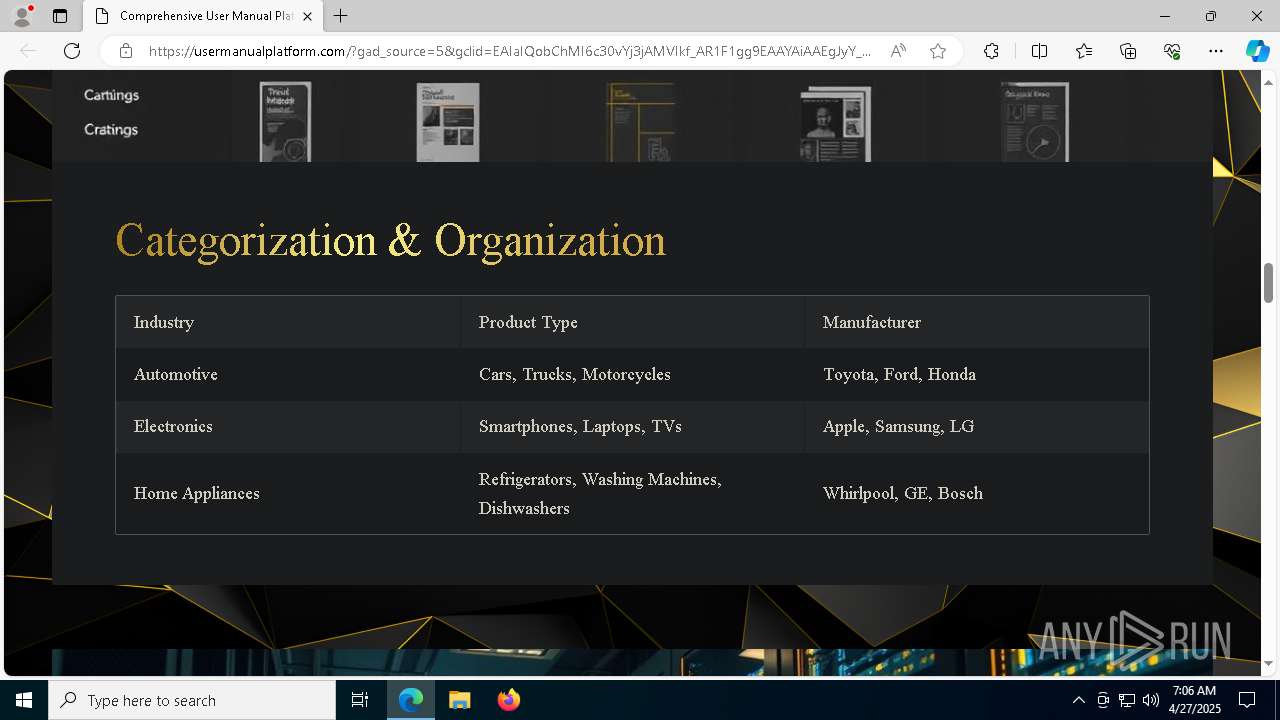The height and width of the screenshot is (720, 1280).
Task: Click the page vertical scrollbar thumb
Action: [1269, 281]
